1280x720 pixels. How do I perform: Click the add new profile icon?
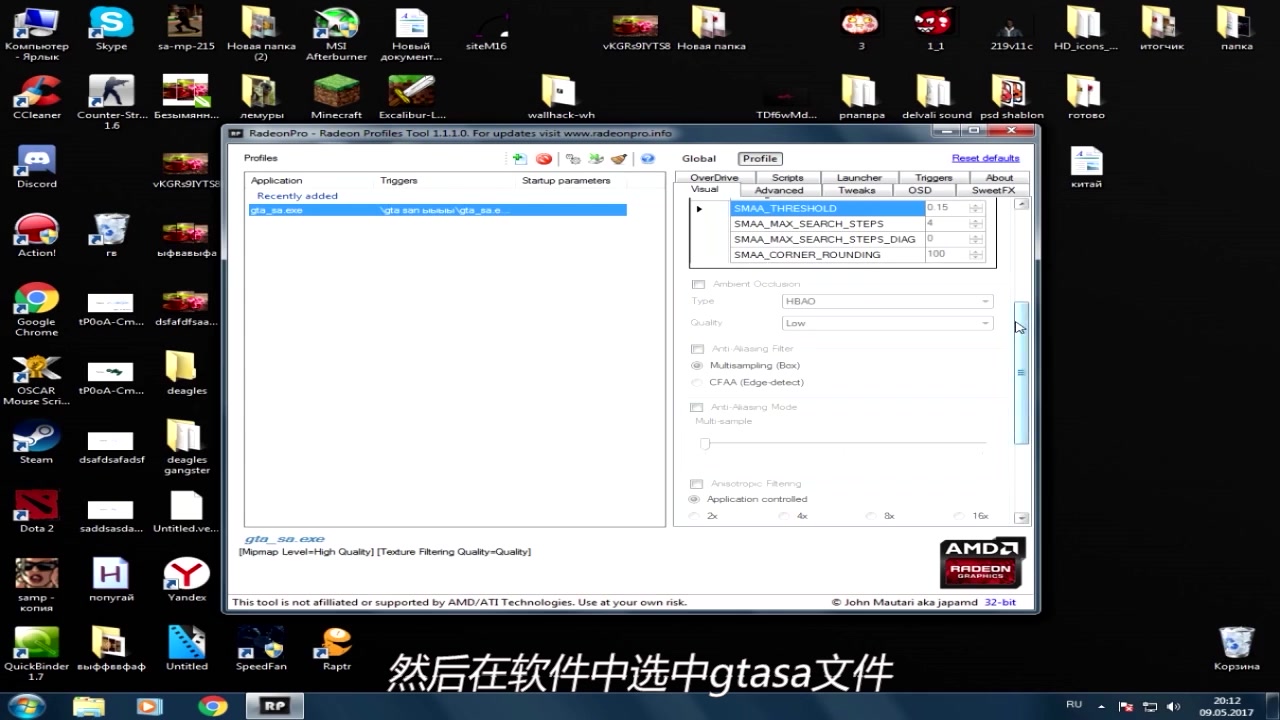click(519, 159)
